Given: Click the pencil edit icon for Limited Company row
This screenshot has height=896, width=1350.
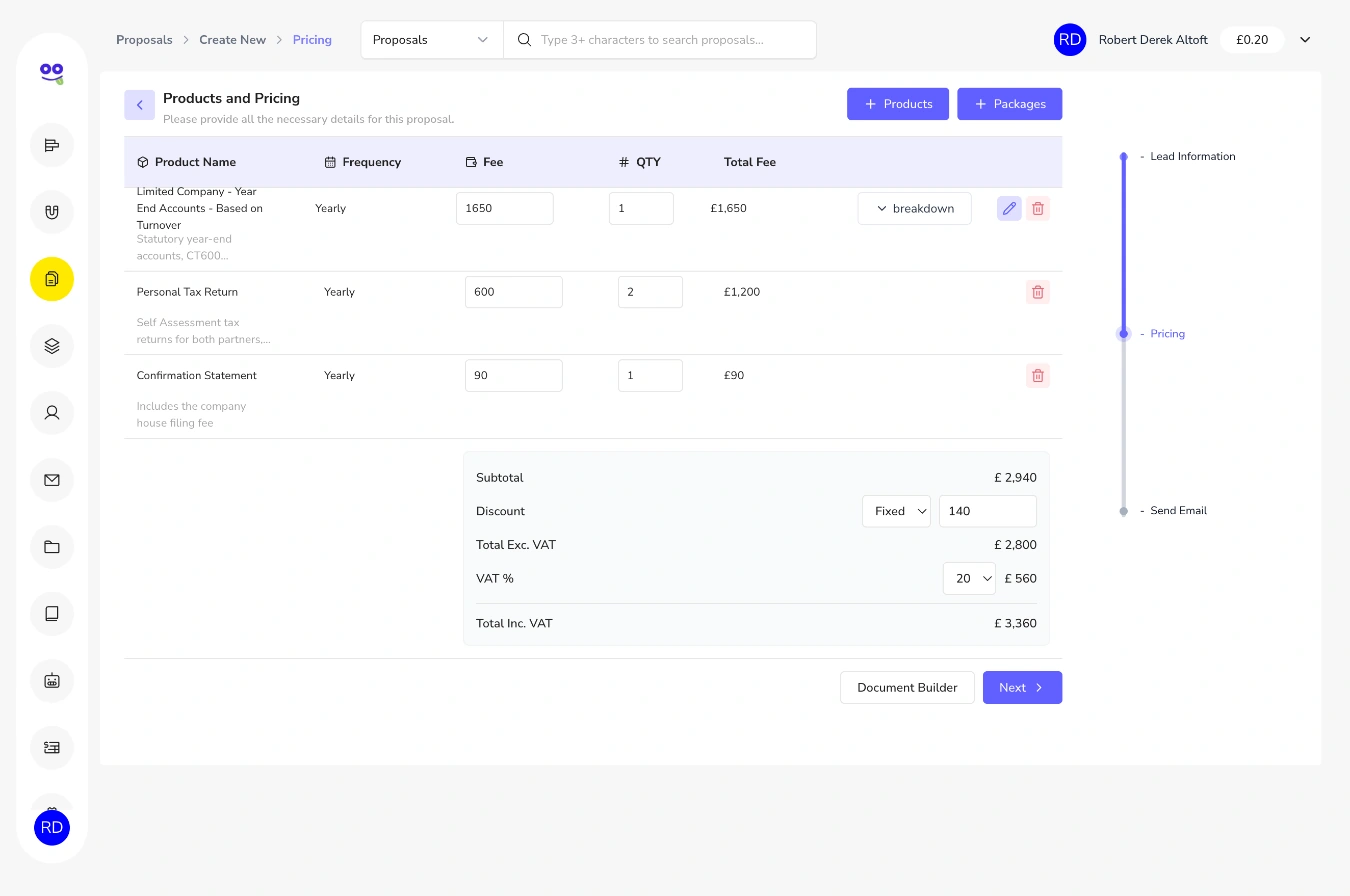Looking at the screenshot, I should click(1009, 208).
